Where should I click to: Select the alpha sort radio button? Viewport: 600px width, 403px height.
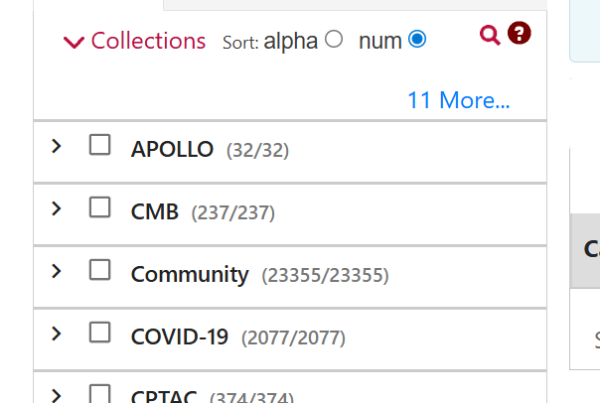334,39
